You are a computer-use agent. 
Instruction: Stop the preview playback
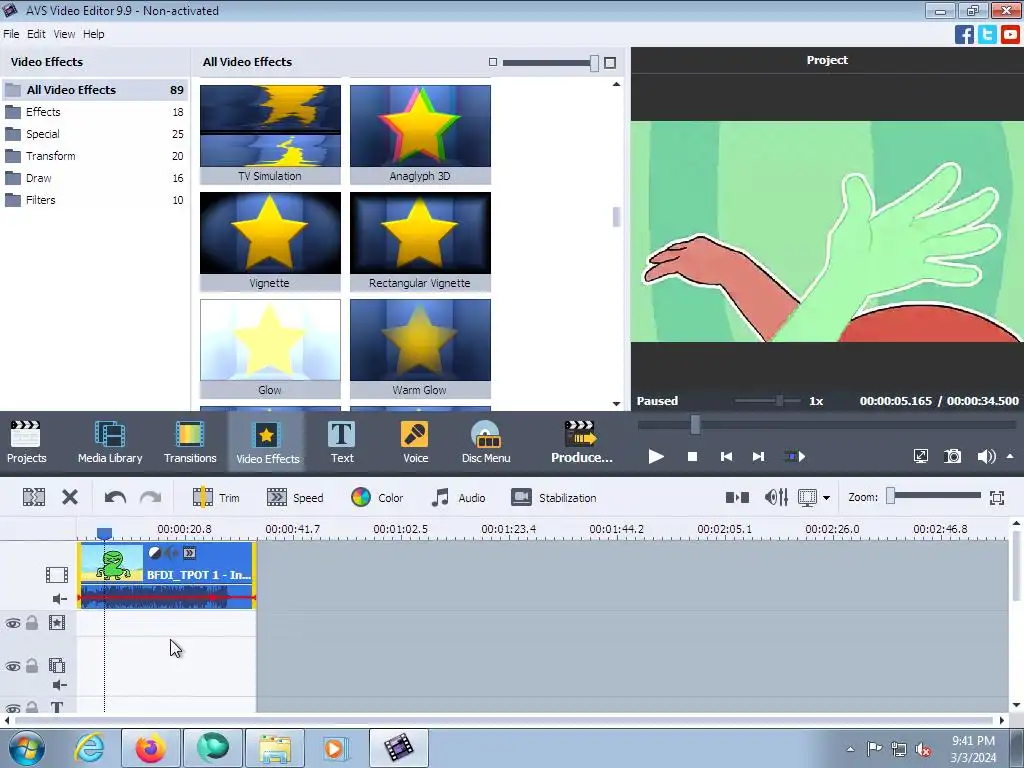coord(692,456)
